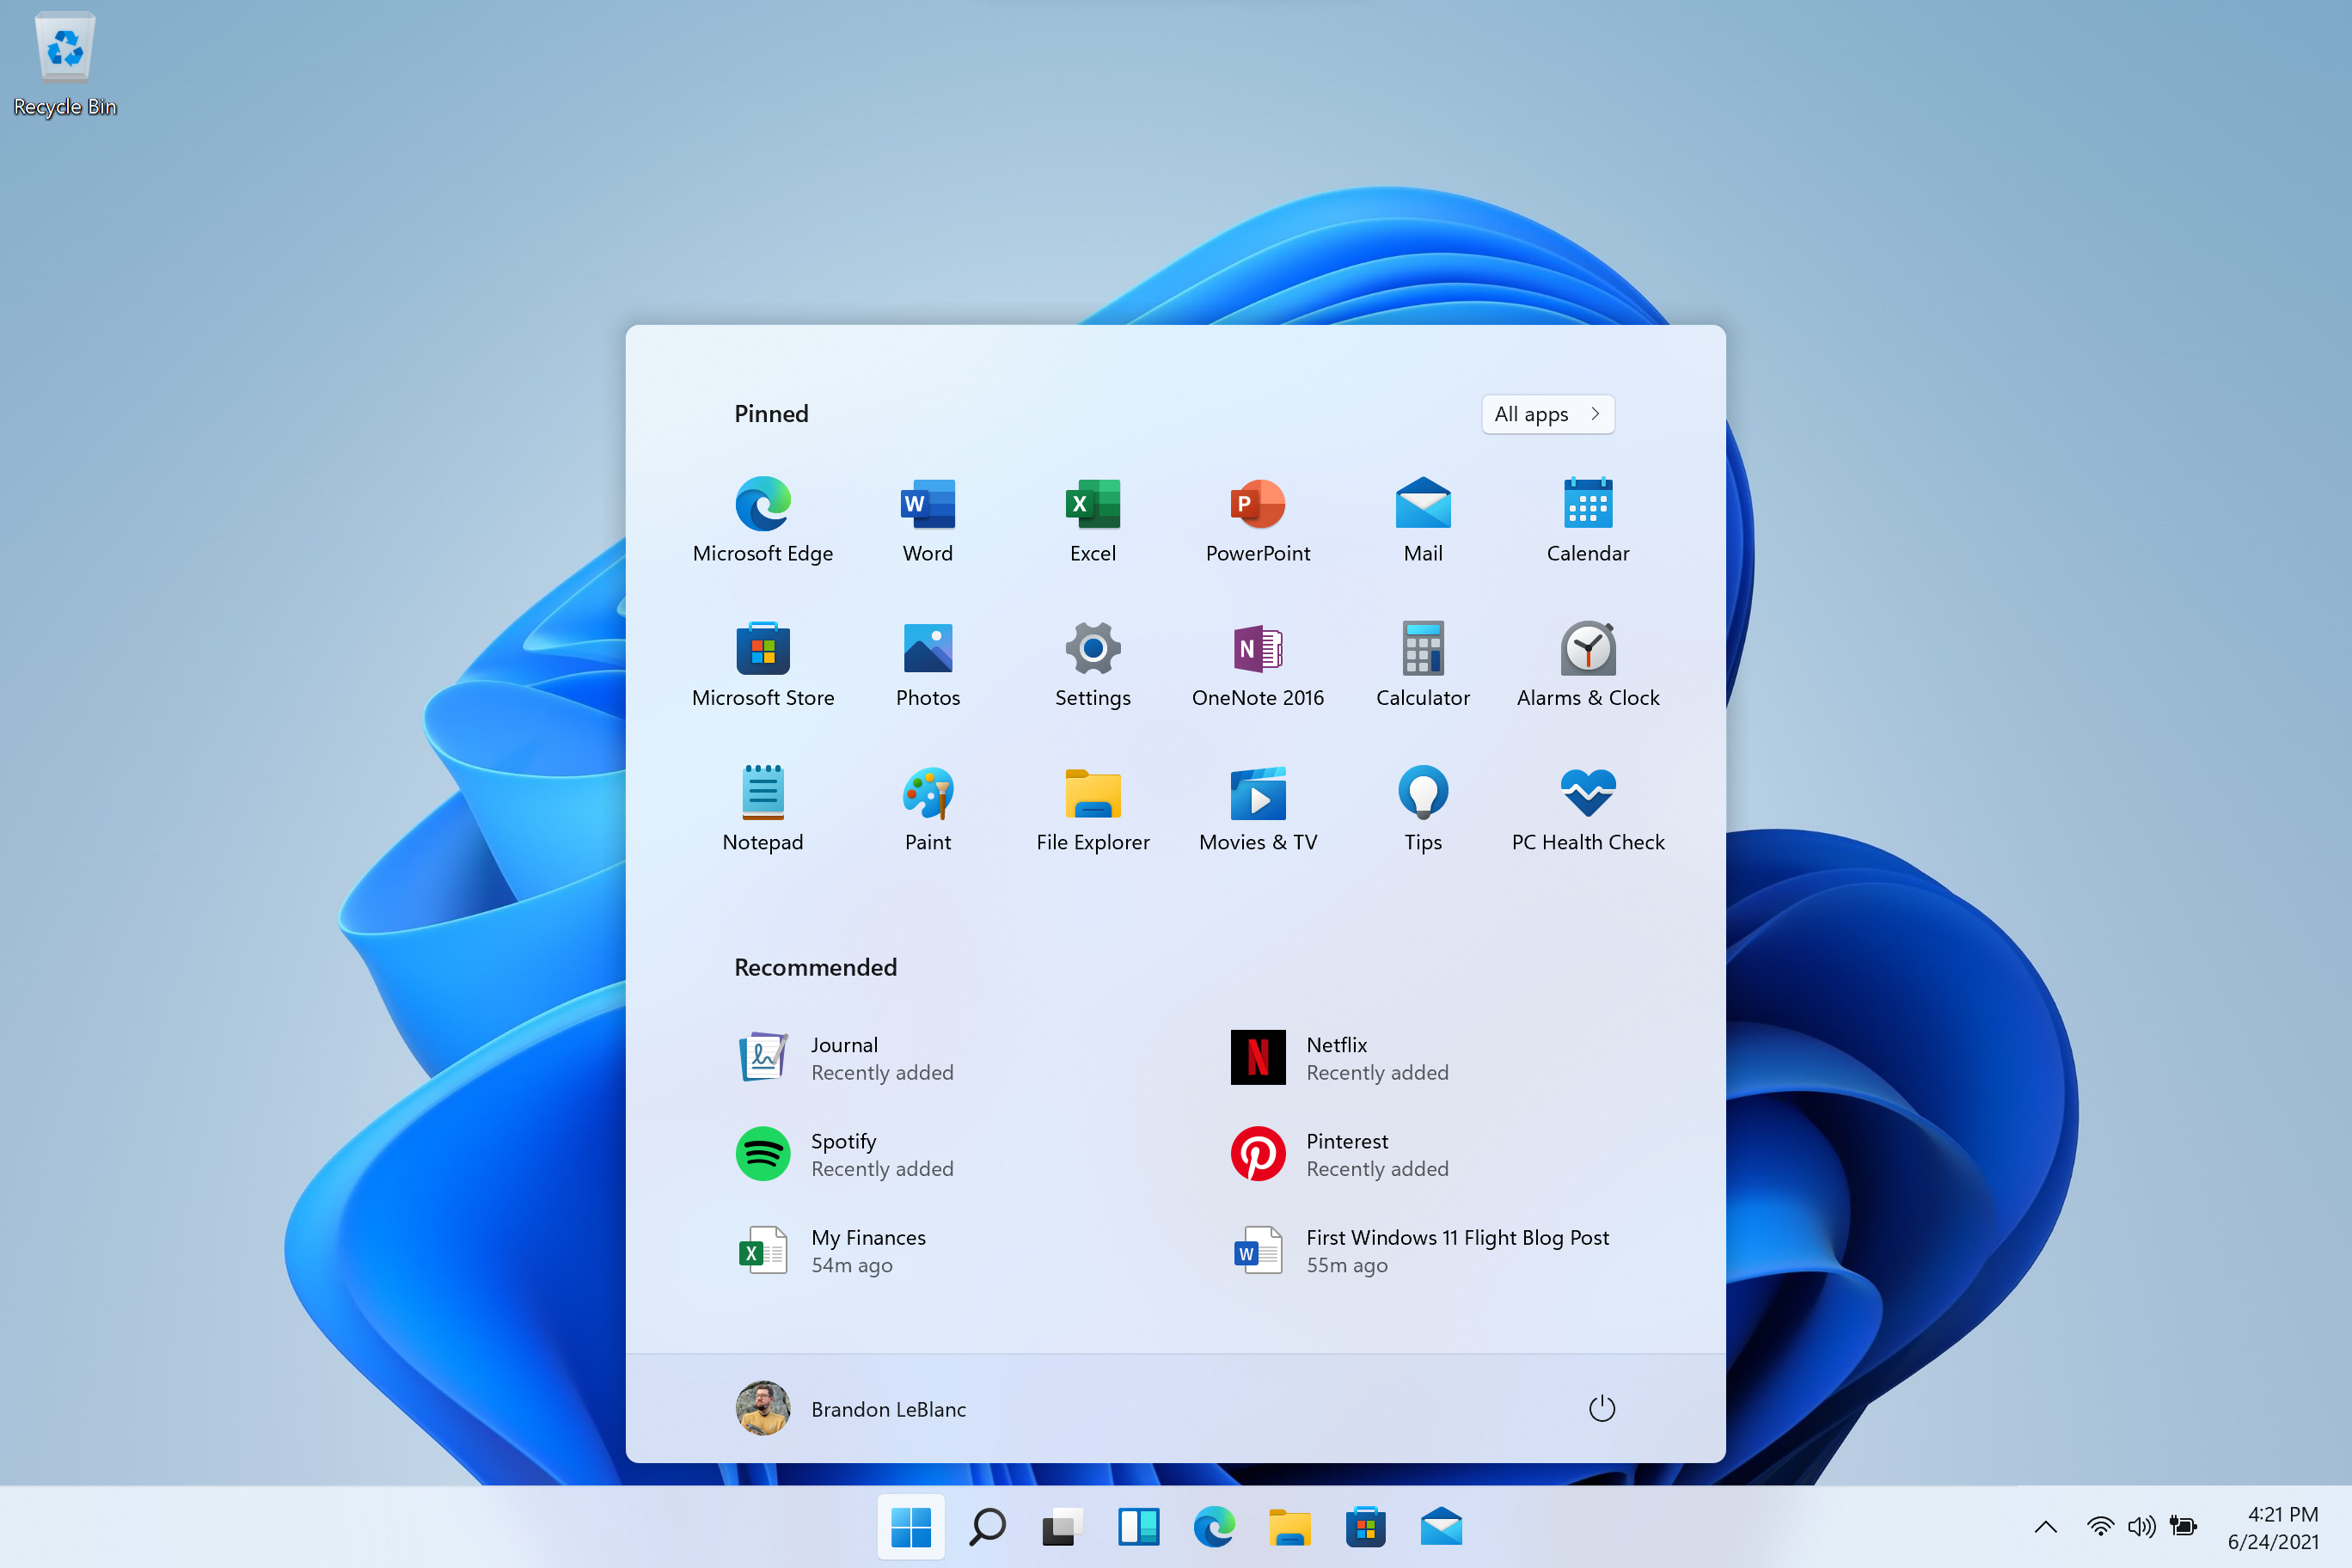Viewport: 2352px width, 1568px height.
Task: Open Alarms & Clock app
Action: click(x=1587, y=647)
